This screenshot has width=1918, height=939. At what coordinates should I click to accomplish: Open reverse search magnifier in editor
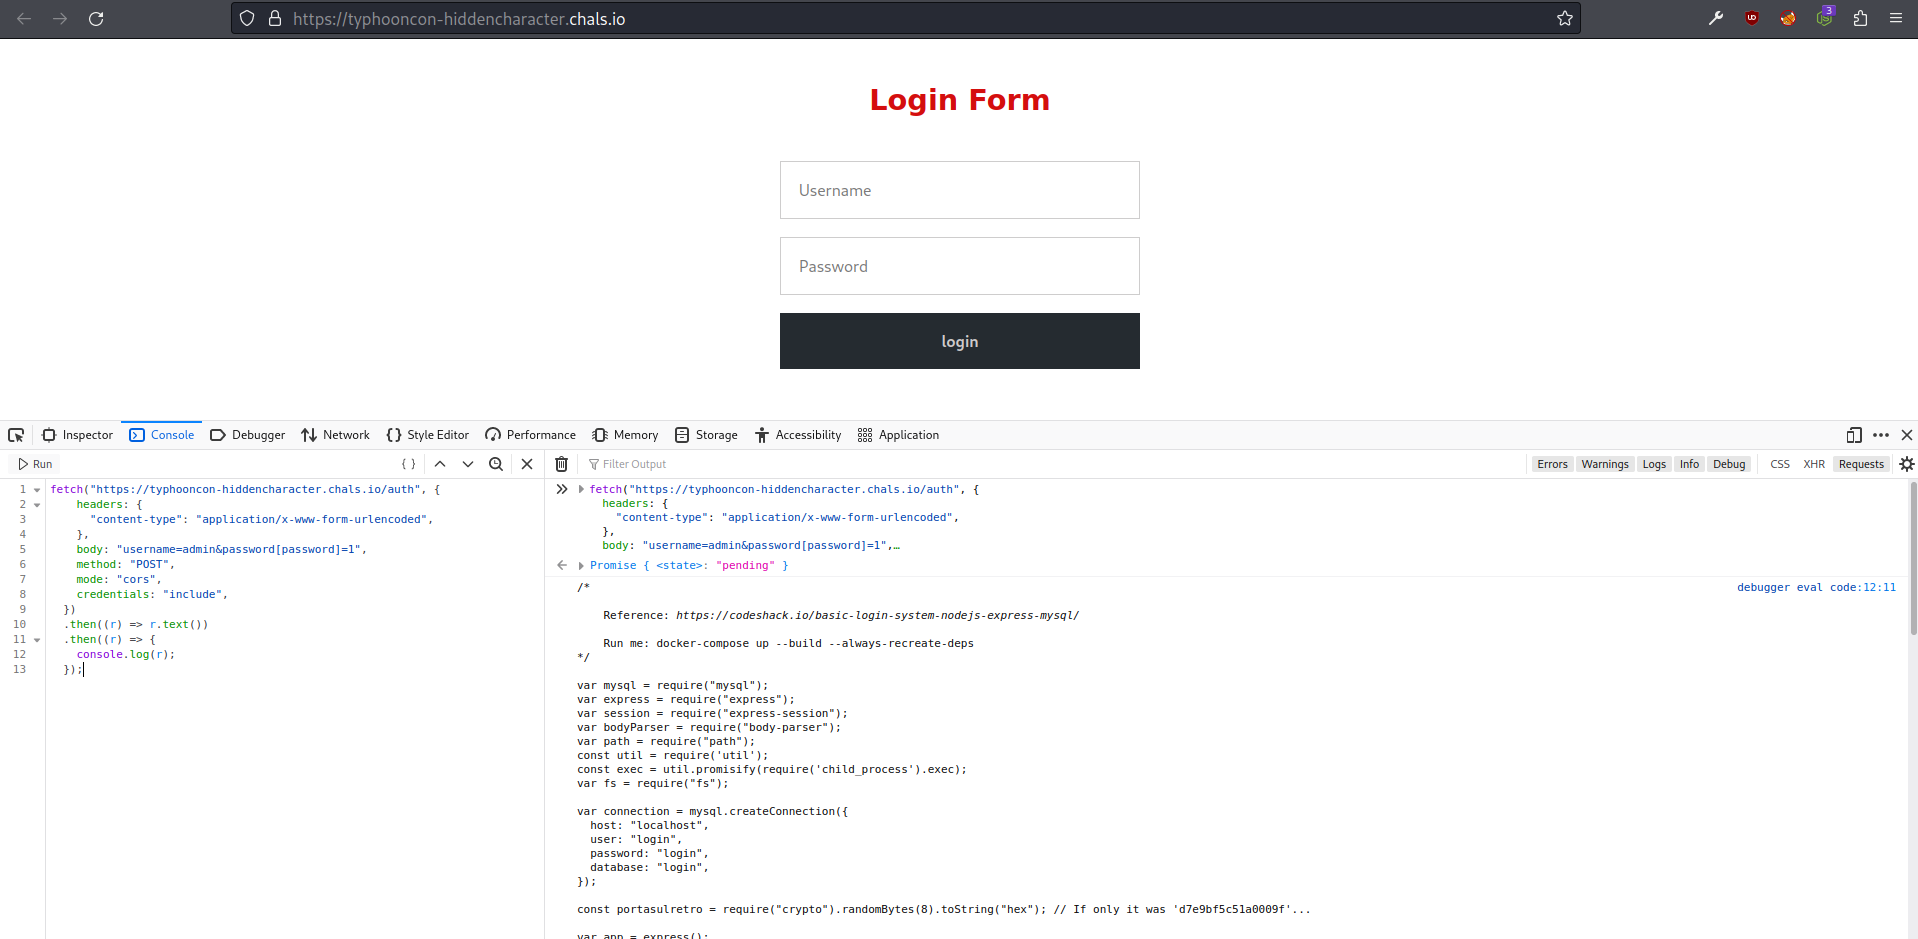point(496,464)
